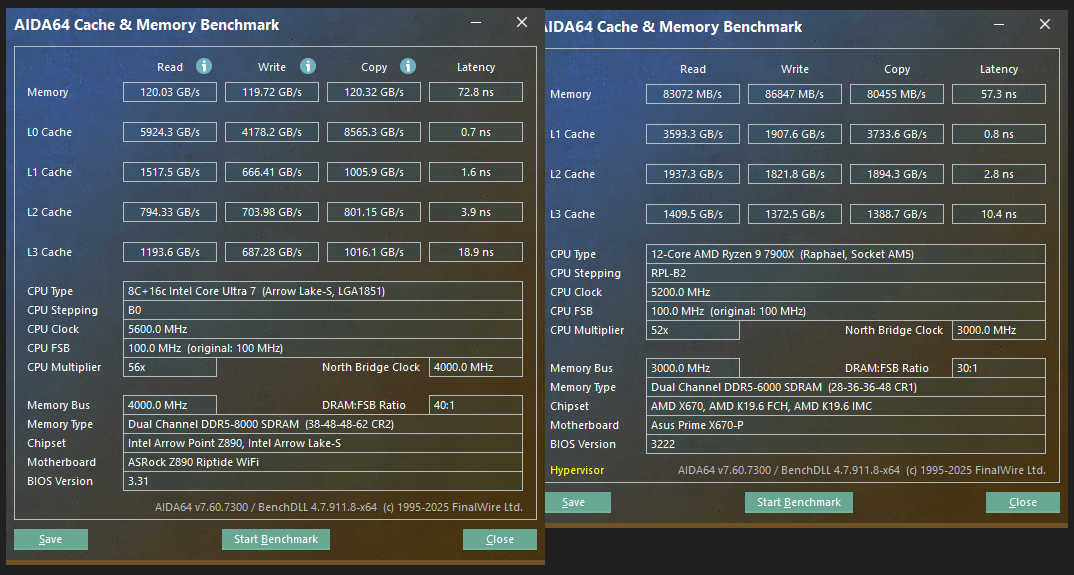Select L3 Cache read value 1409.5 GB/s
The image size is (1074, 575).
(692, 214)
